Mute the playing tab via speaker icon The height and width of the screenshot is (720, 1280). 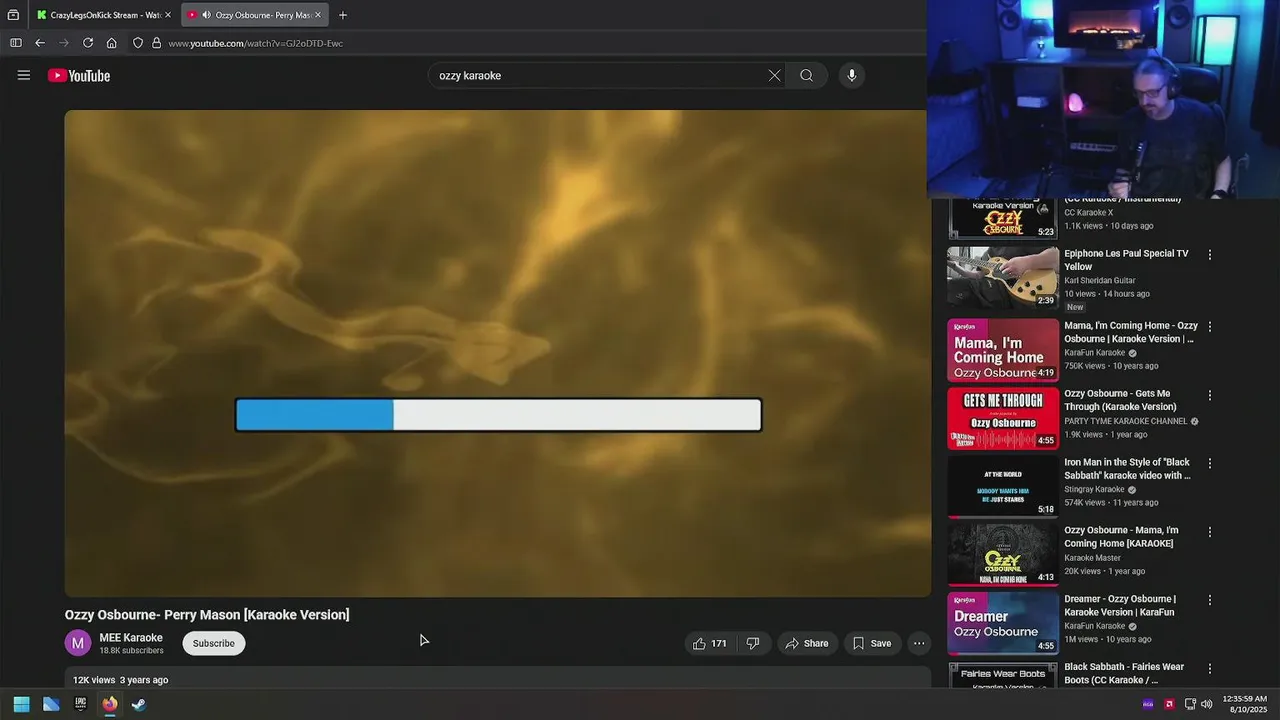(206, 15)
